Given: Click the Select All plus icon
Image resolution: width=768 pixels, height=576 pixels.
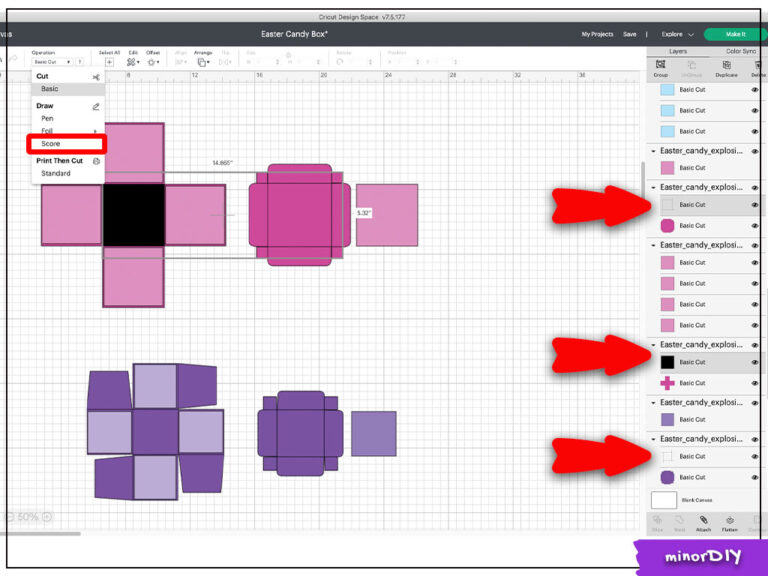Looking at the screenshot, I should [109, 62].
